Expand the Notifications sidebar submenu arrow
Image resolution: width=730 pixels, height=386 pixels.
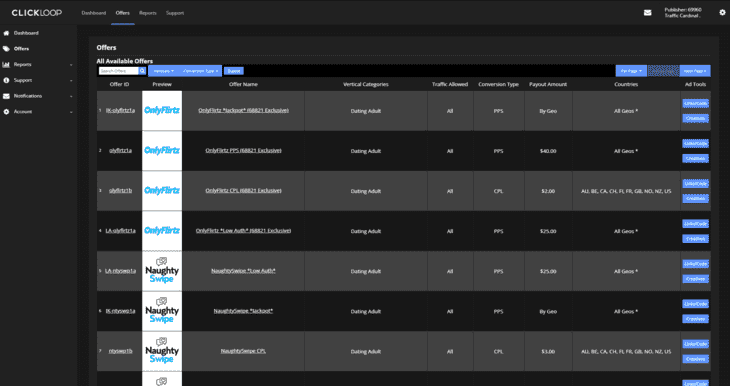coord(71,96)
